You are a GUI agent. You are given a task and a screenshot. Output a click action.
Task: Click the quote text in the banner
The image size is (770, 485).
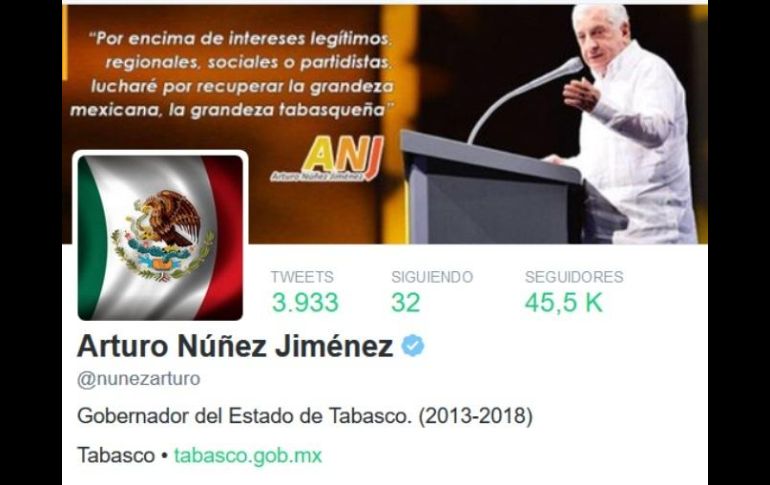click(x=233, y=74)
